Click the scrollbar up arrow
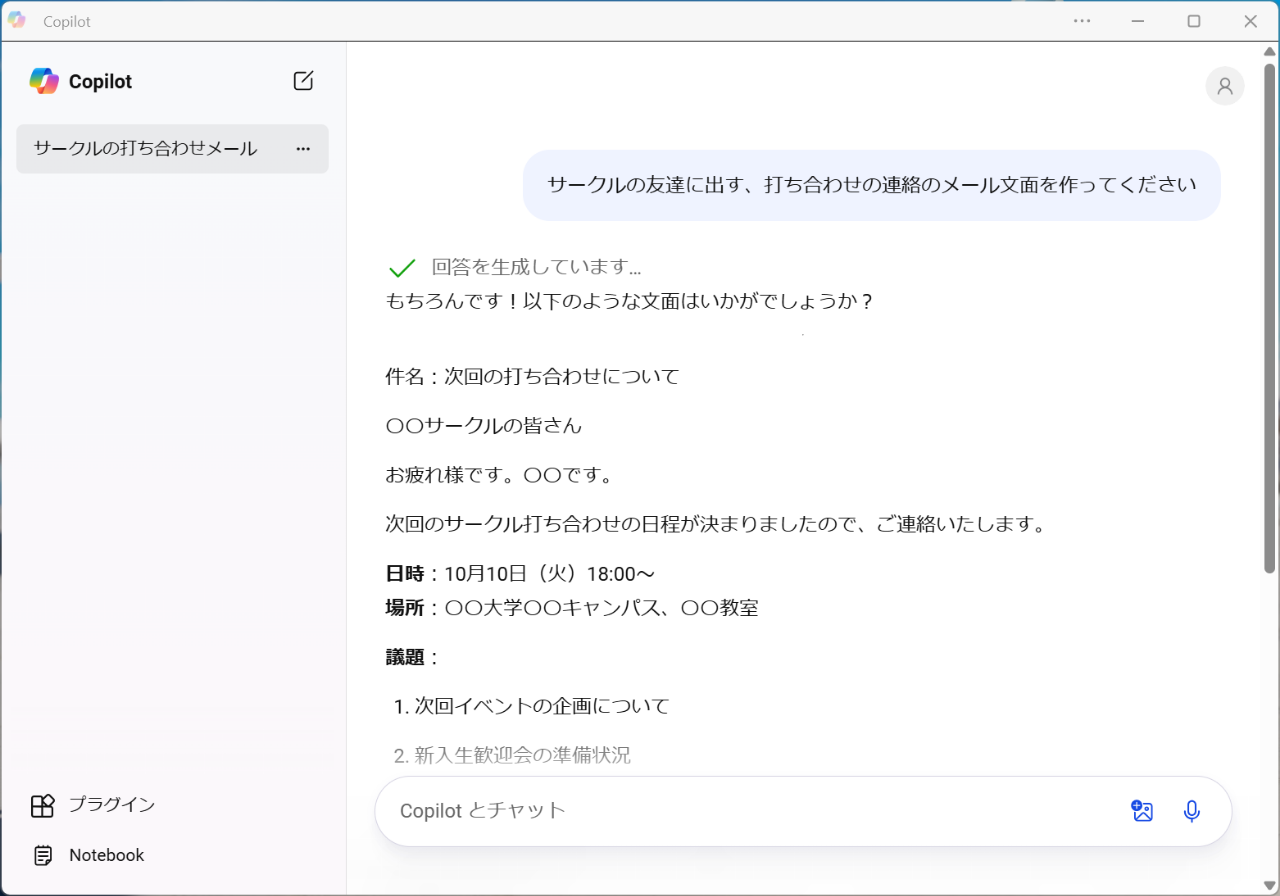1280x896 pixels. click(x=1270, y=53)
